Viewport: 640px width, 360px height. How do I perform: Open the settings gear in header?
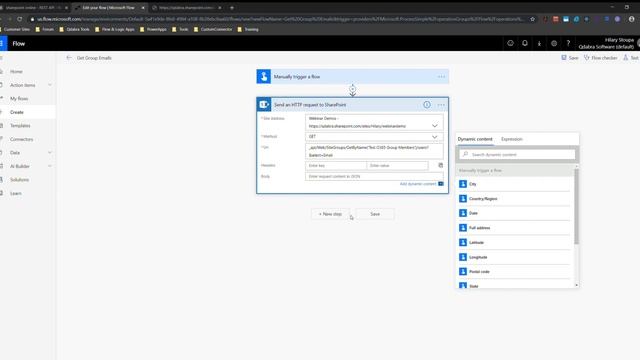(554, 43)
